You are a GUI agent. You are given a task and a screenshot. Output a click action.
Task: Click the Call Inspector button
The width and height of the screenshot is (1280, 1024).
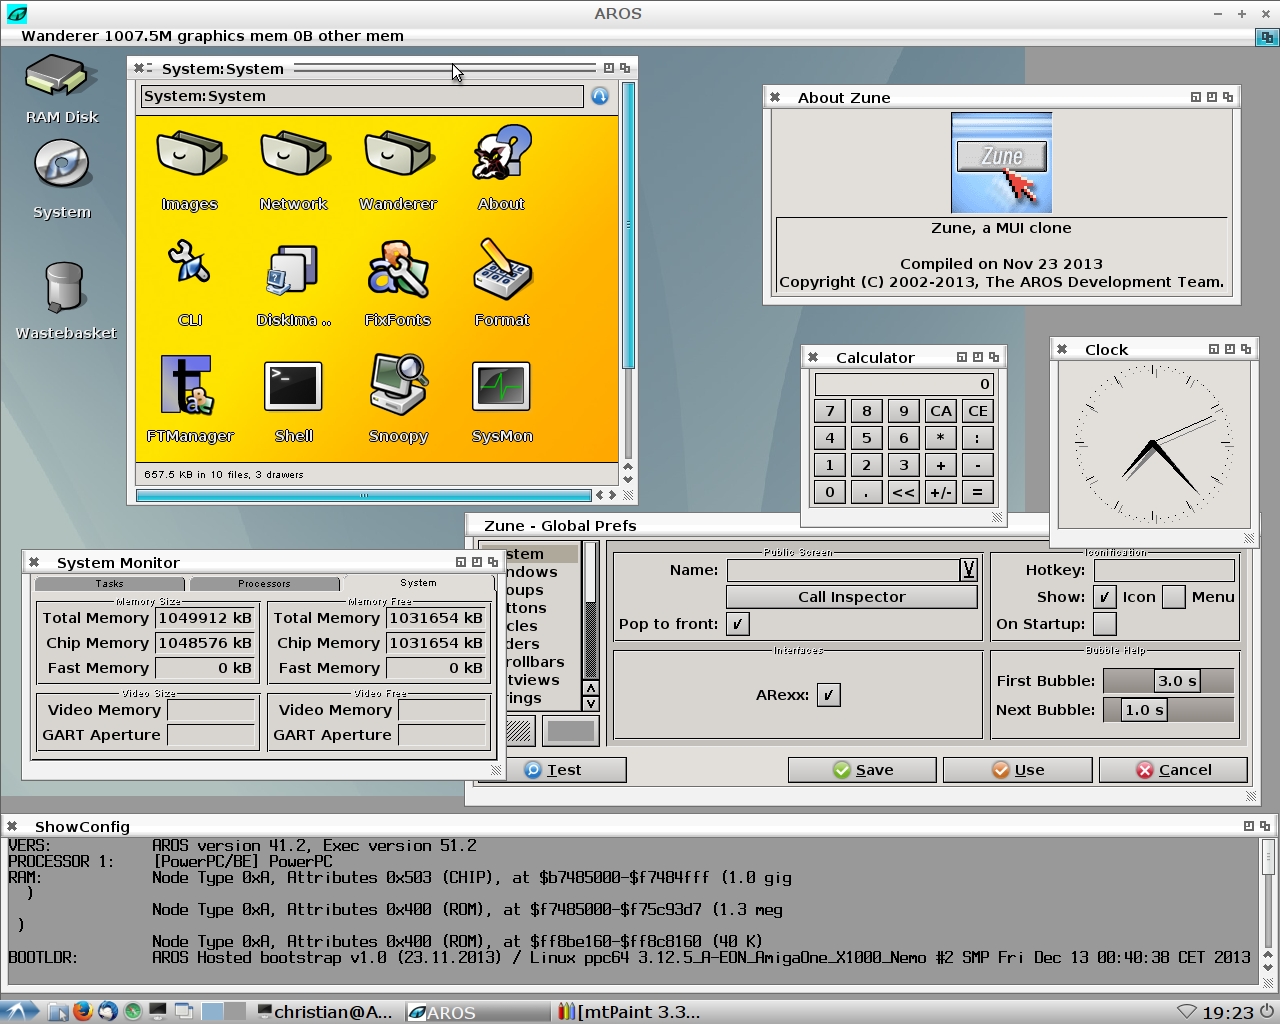851,597
